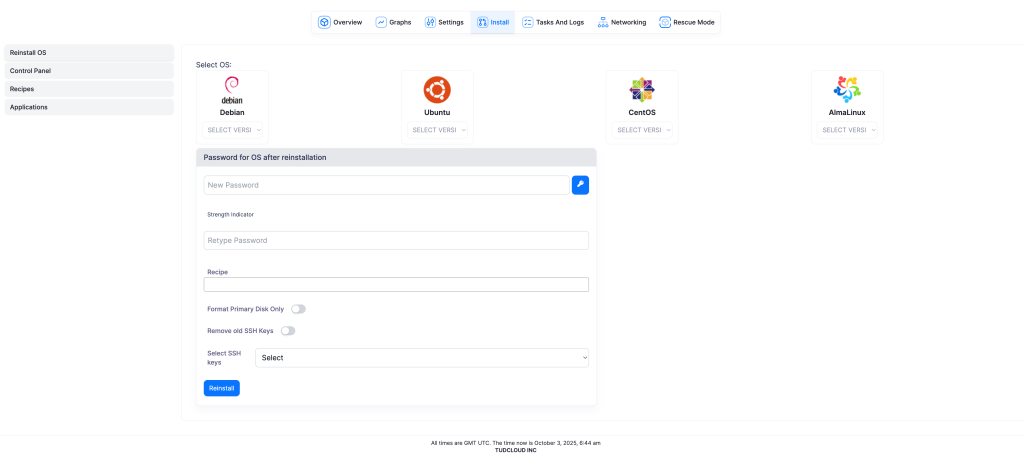Click the Networking icon in top navigation

(603, 22)
